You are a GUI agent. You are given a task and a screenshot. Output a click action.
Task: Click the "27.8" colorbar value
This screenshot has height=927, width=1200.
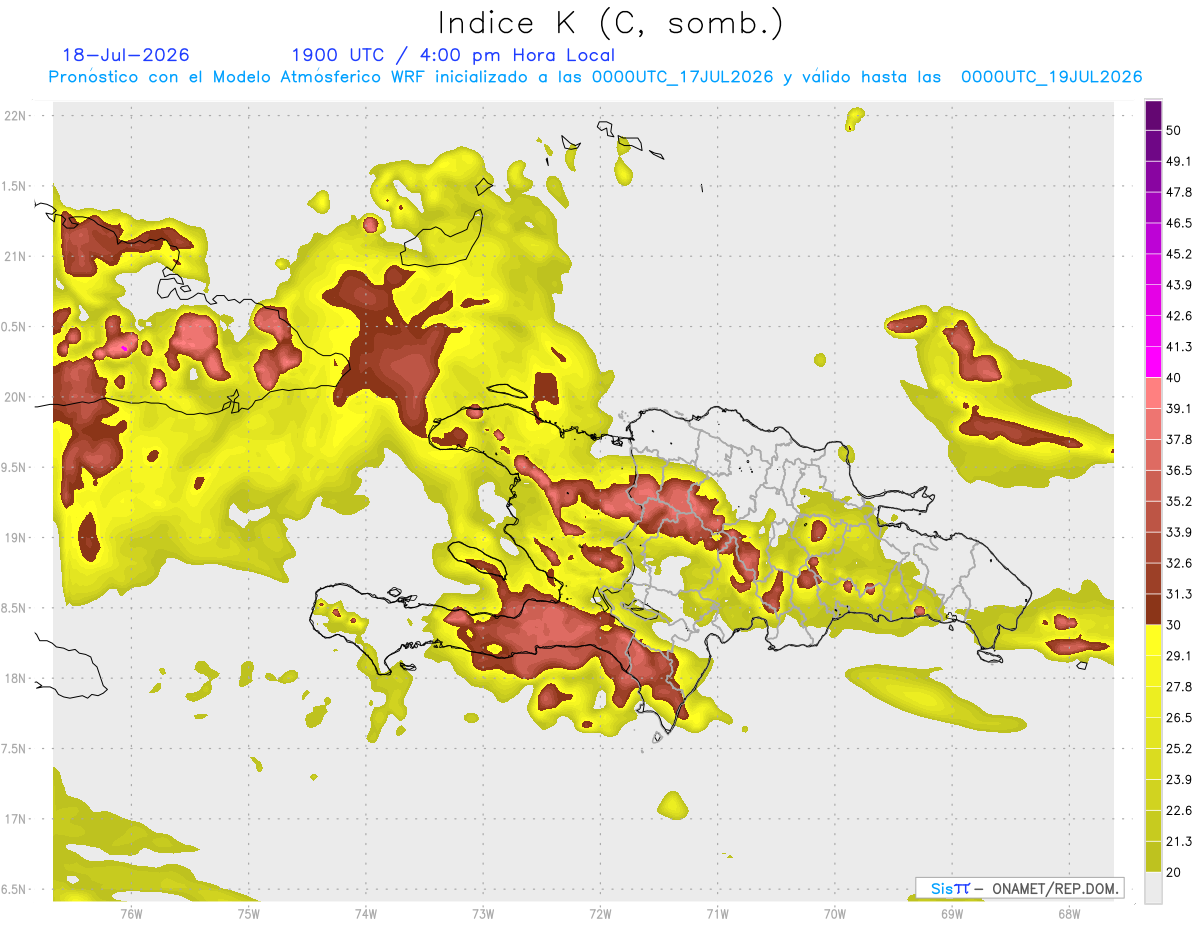(x=1179, y=687)
